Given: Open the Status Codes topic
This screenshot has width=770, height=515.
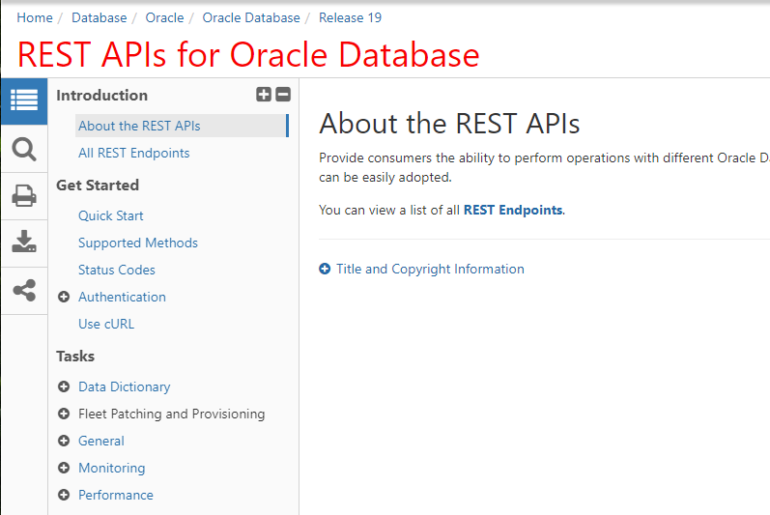Looking at the screenshot, I should pyautogui.click(x=116, y=270).
